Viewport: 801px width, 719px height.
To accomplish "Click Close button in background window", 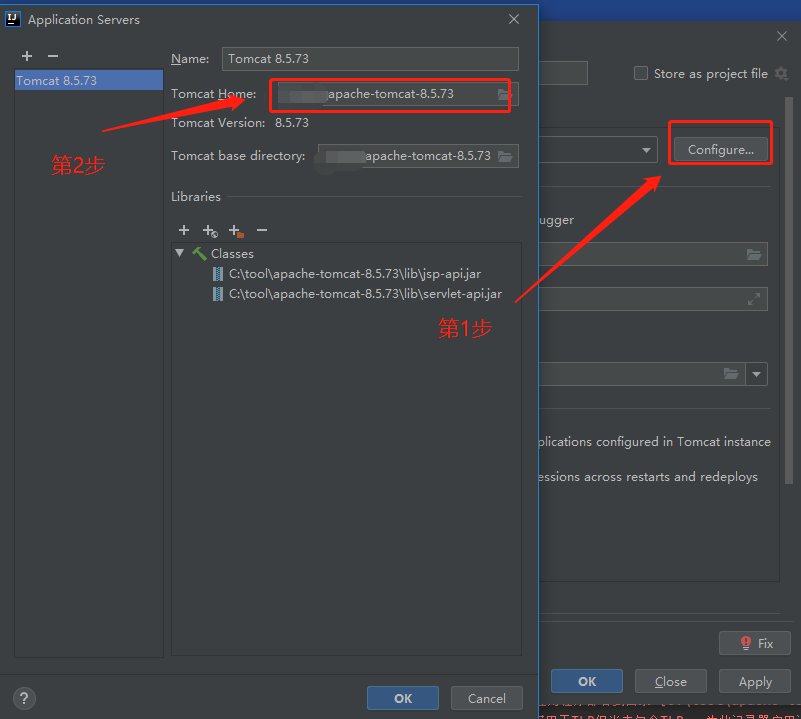I will [670, 681].
